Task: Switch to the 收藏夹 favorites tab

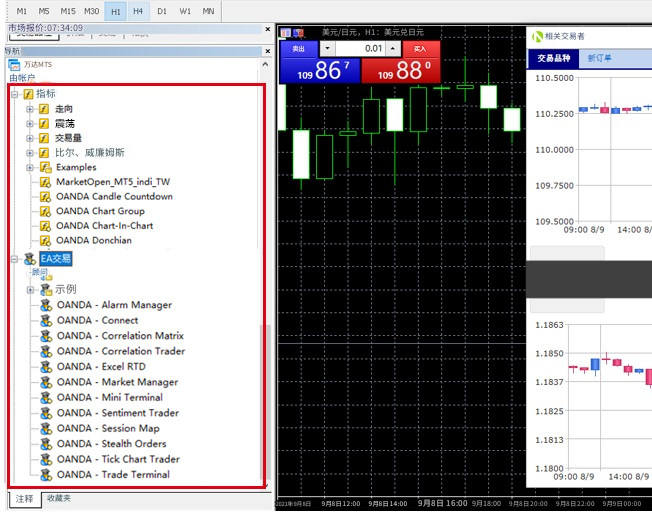Action: [59, 498]
